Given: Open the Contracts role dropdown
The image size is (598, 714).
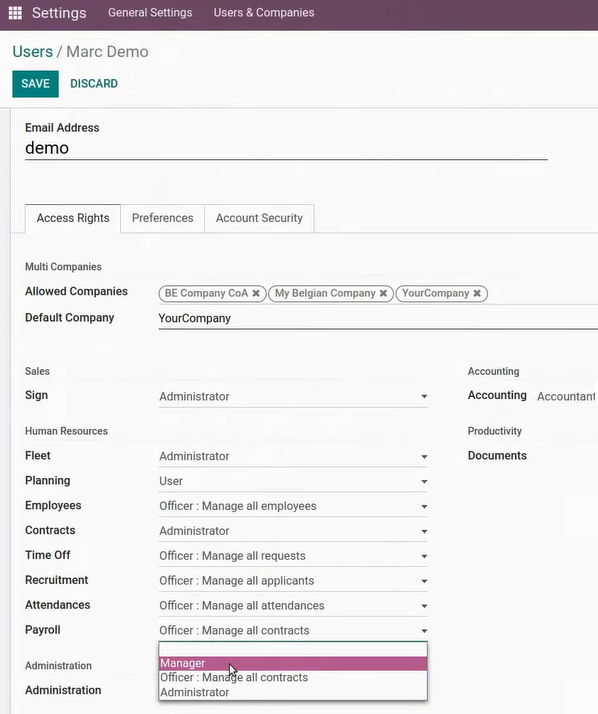Looking at the screenshot, I should tap(293, 531).
